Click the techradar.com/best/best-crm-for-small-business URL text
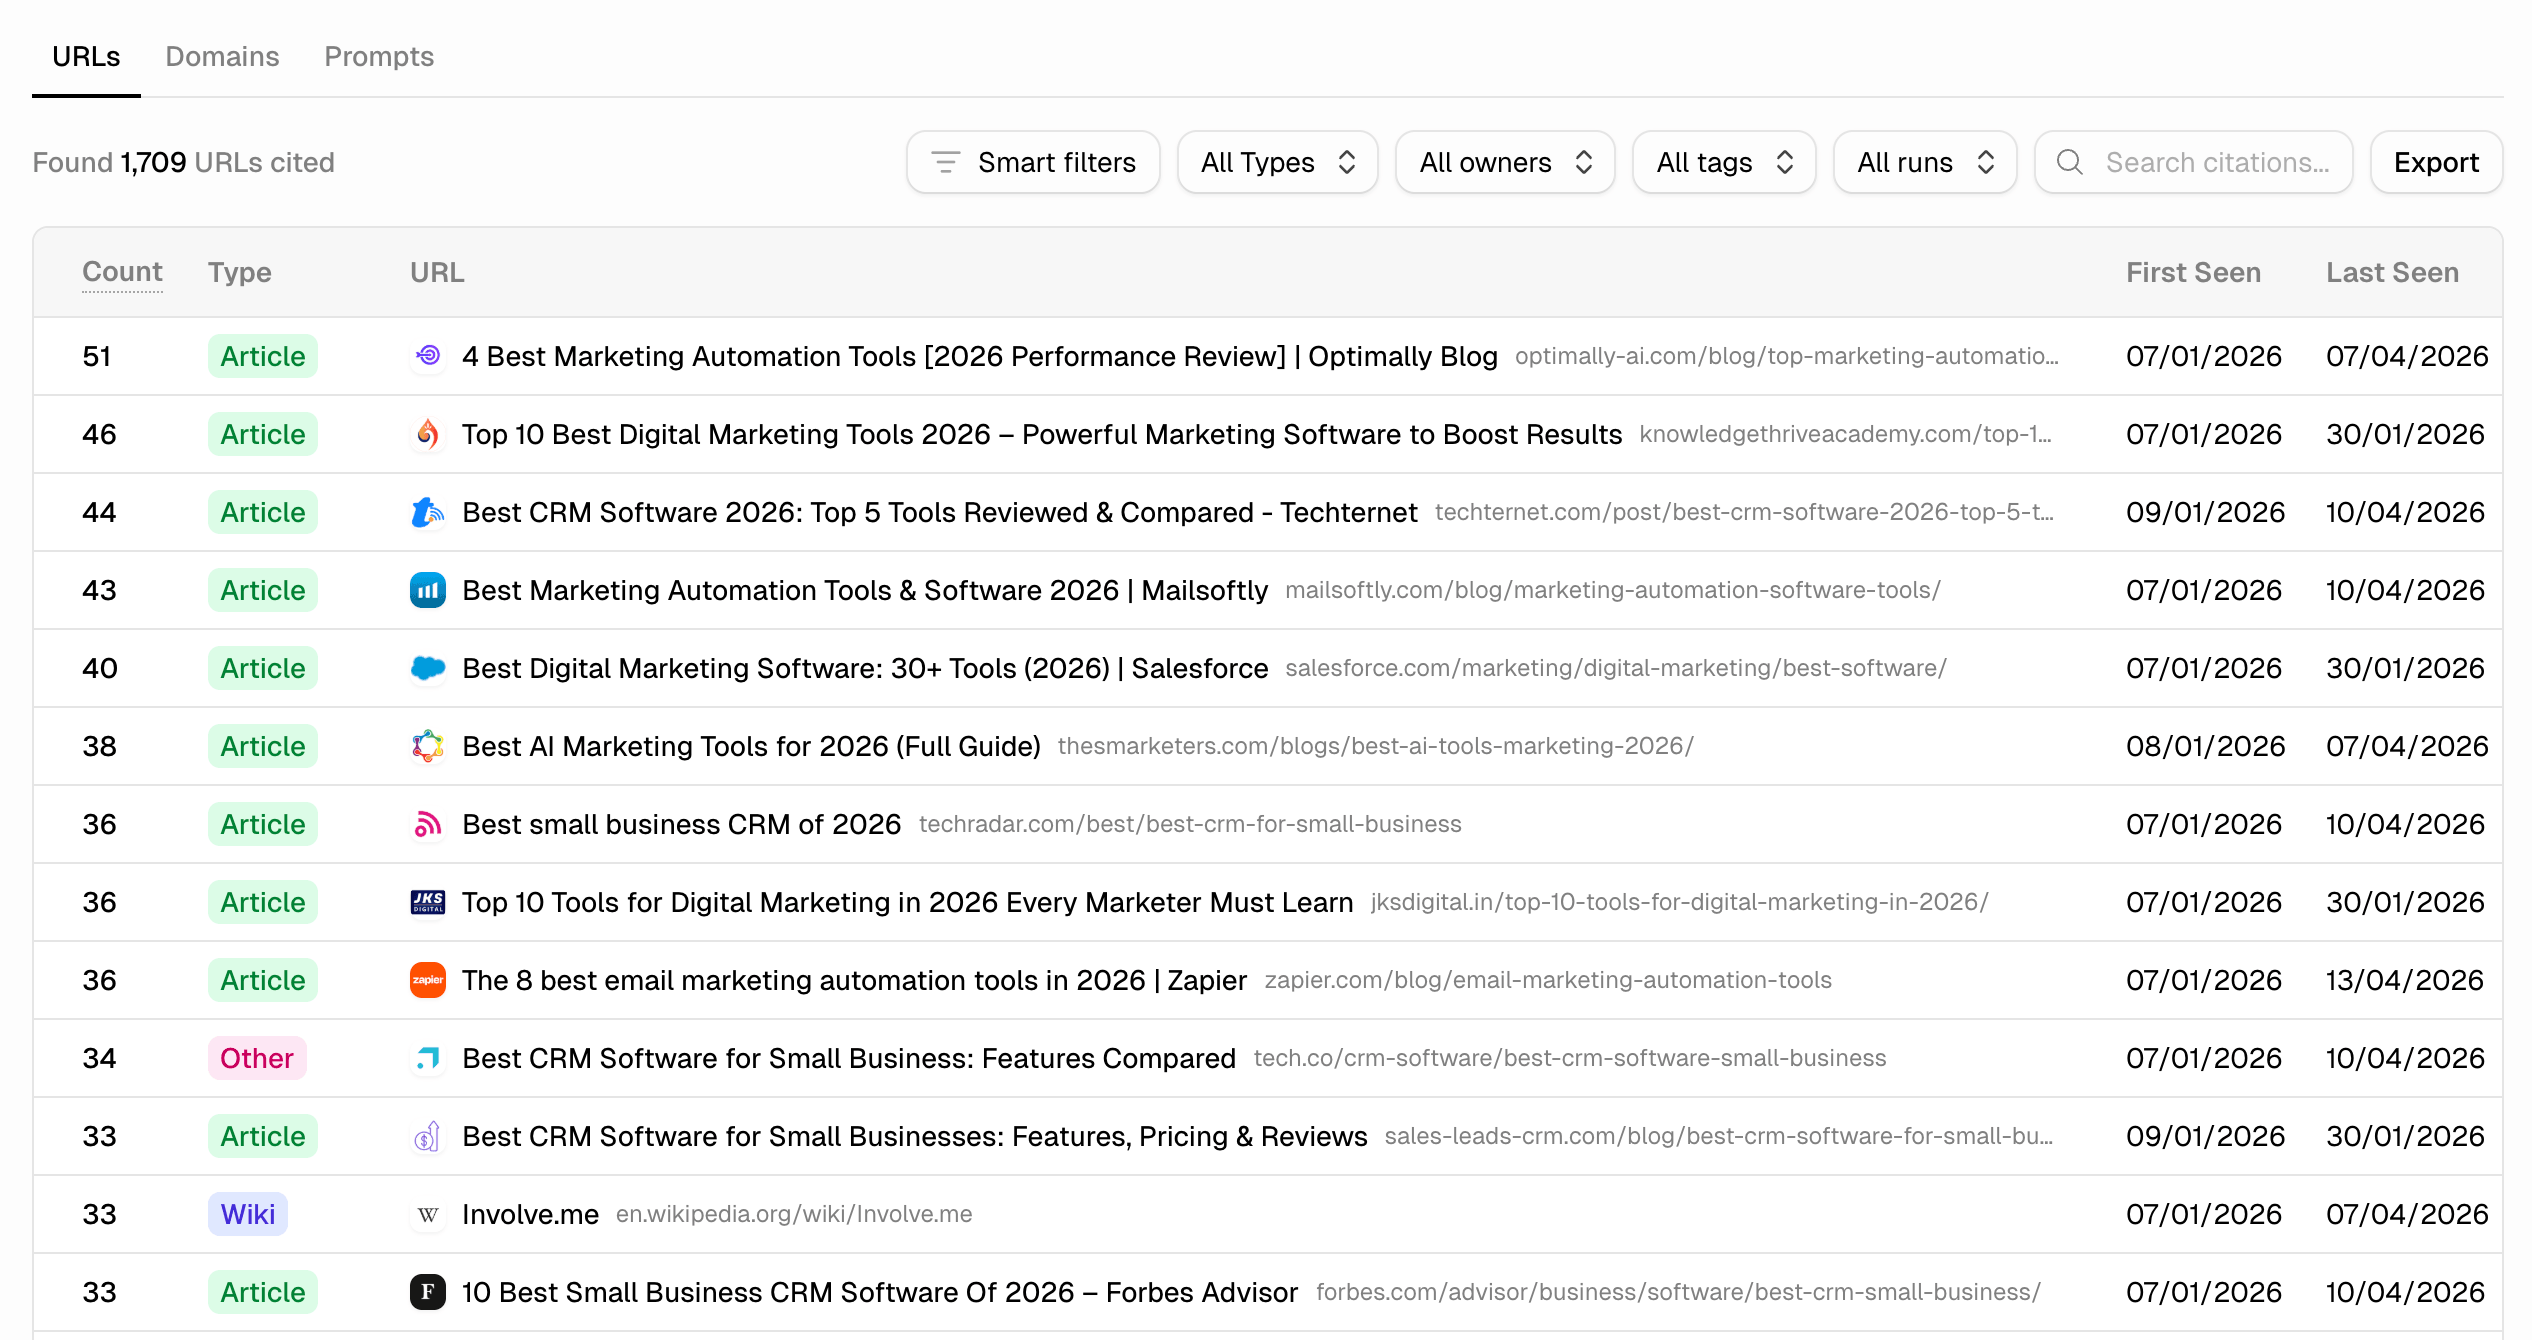2532x1340 pixels. [1190, 824]
